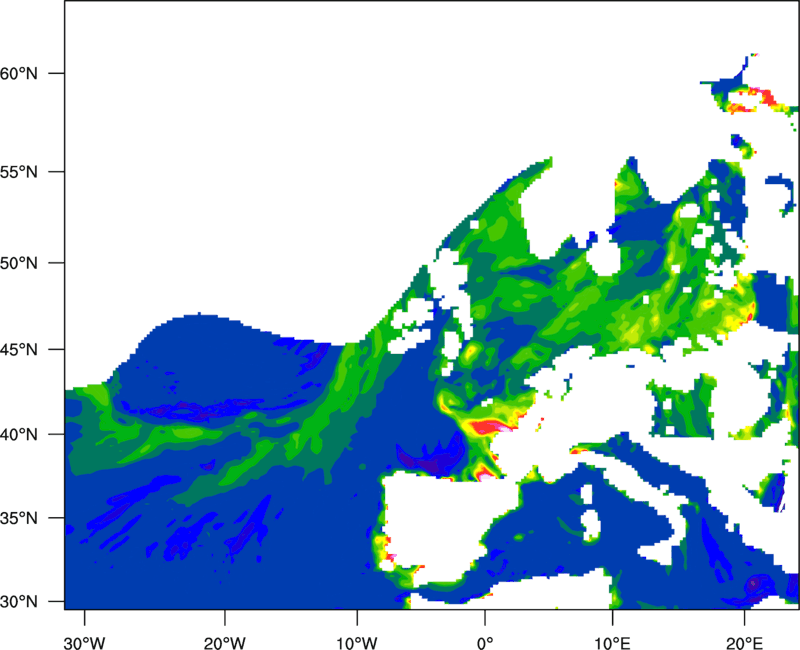Click the 20°E longitude label
Screen dimensions: 800x650
click(744, 643)
